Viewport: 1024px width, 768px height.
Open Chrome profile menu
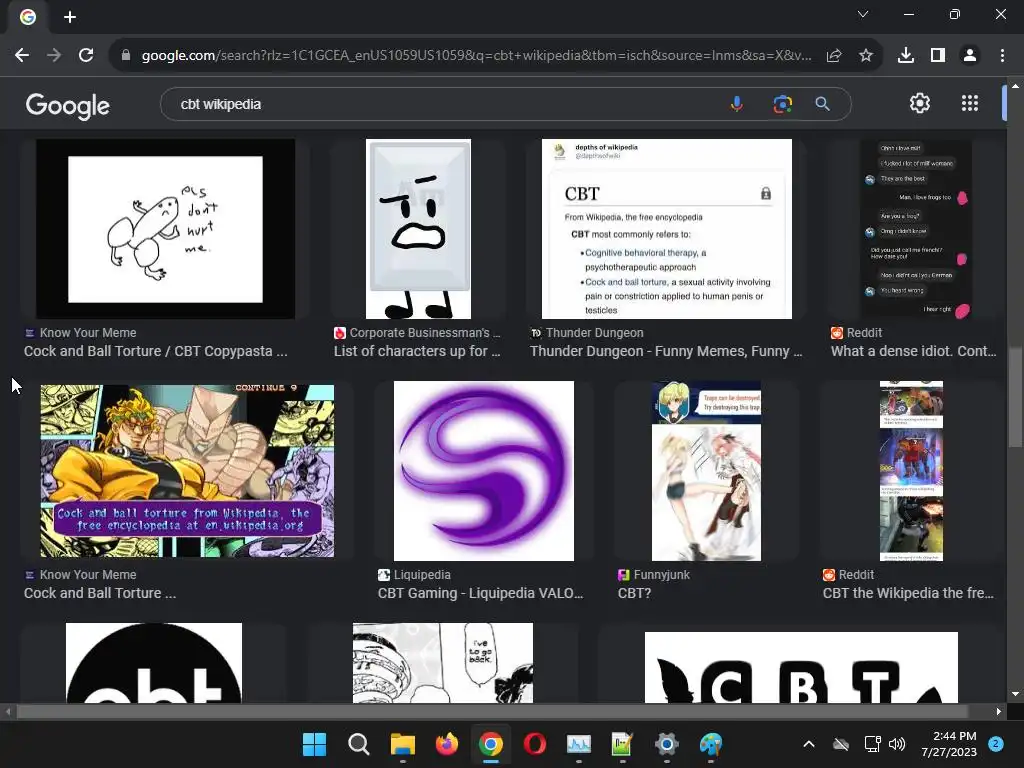pyautogui.click(x=970, y=56)
